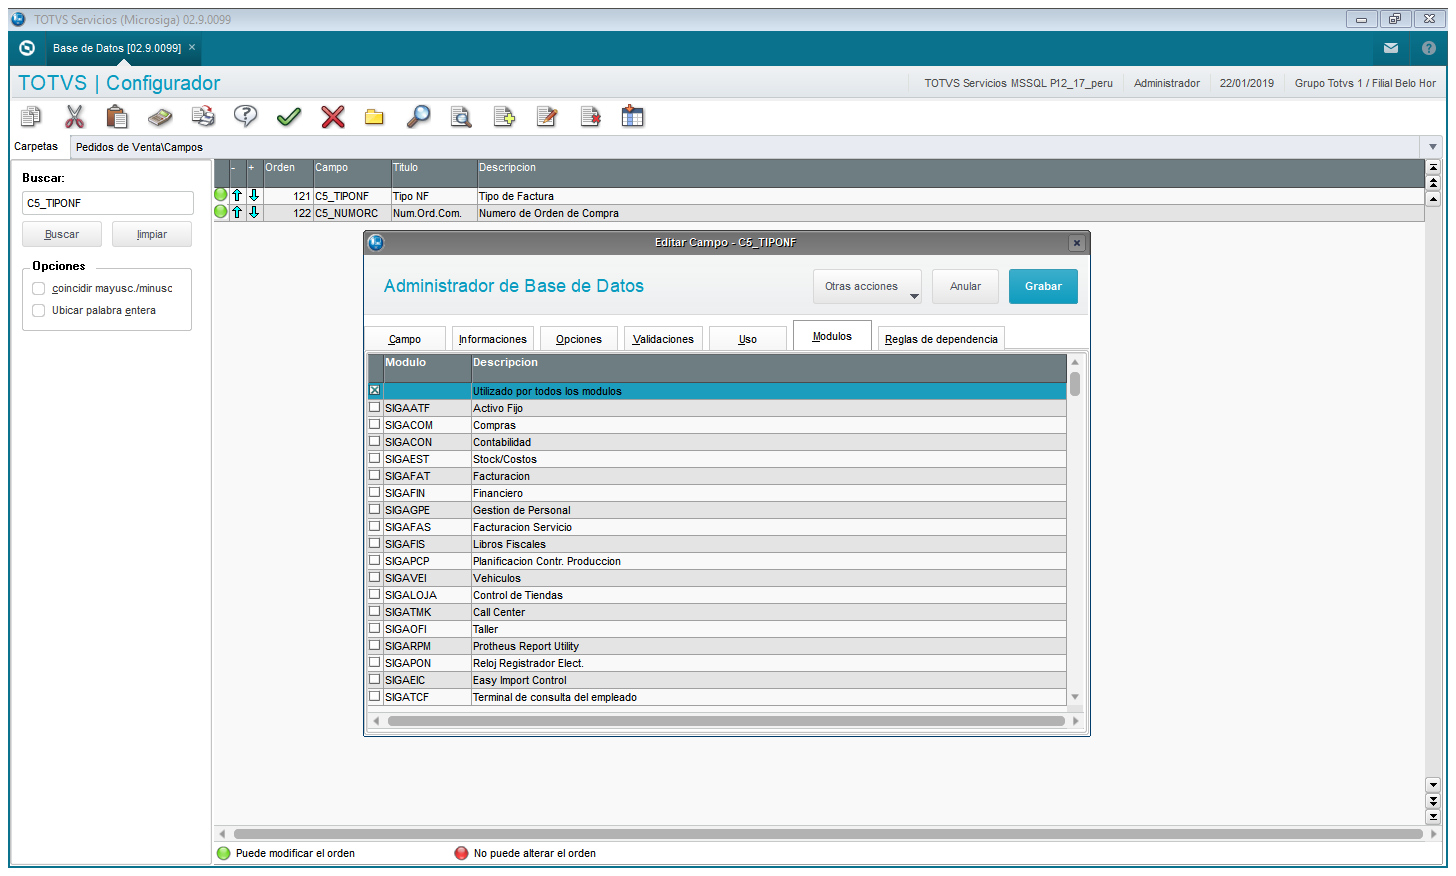Select the Modulos tab

[x=832, y=336]
